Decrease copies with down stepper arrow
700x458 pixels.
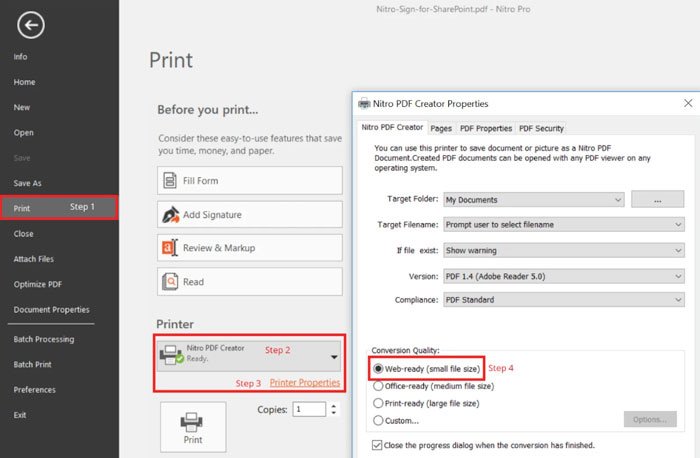[x=333, y=413]
